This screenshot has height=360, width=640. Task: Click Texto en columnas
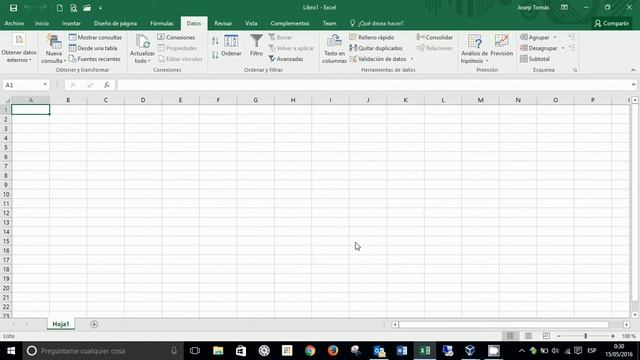click(334, 49)
